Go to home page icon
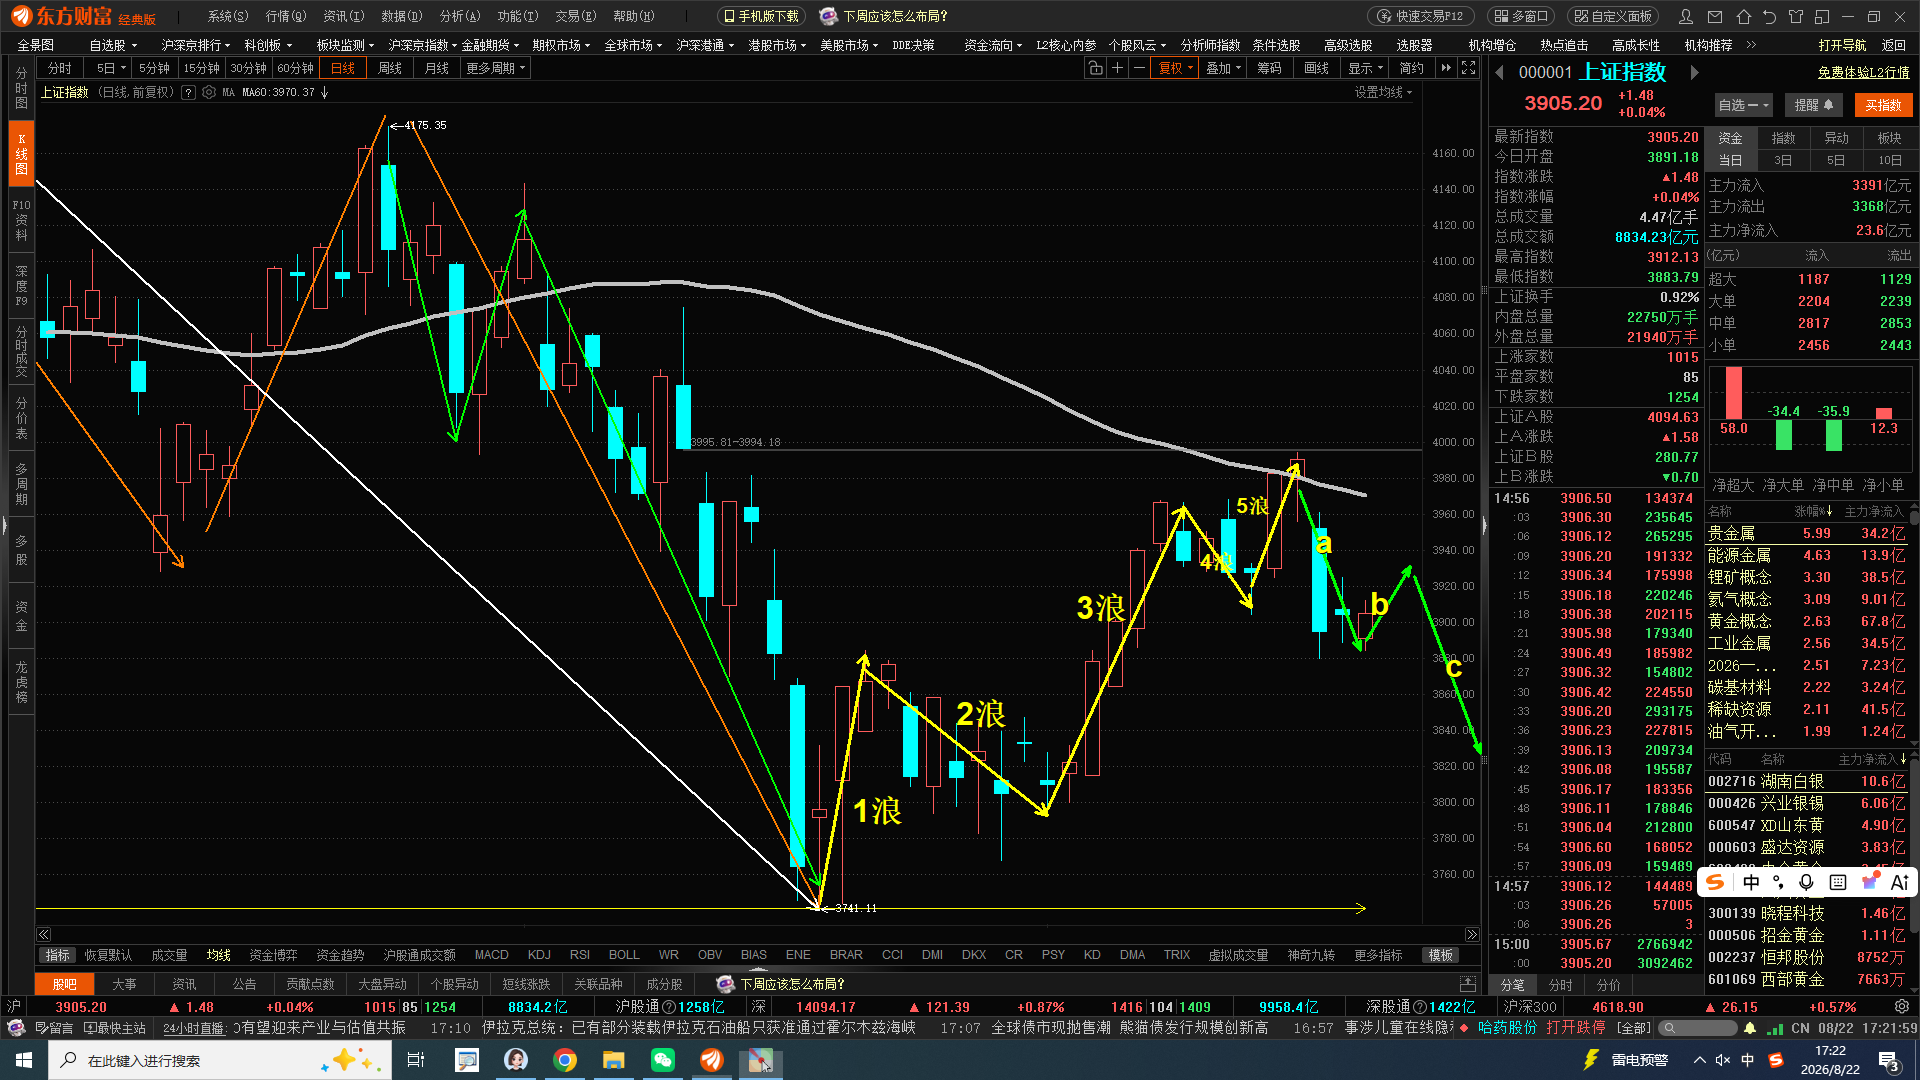The height and width of the screenshot is (1080, 1920). [1744, 16]
